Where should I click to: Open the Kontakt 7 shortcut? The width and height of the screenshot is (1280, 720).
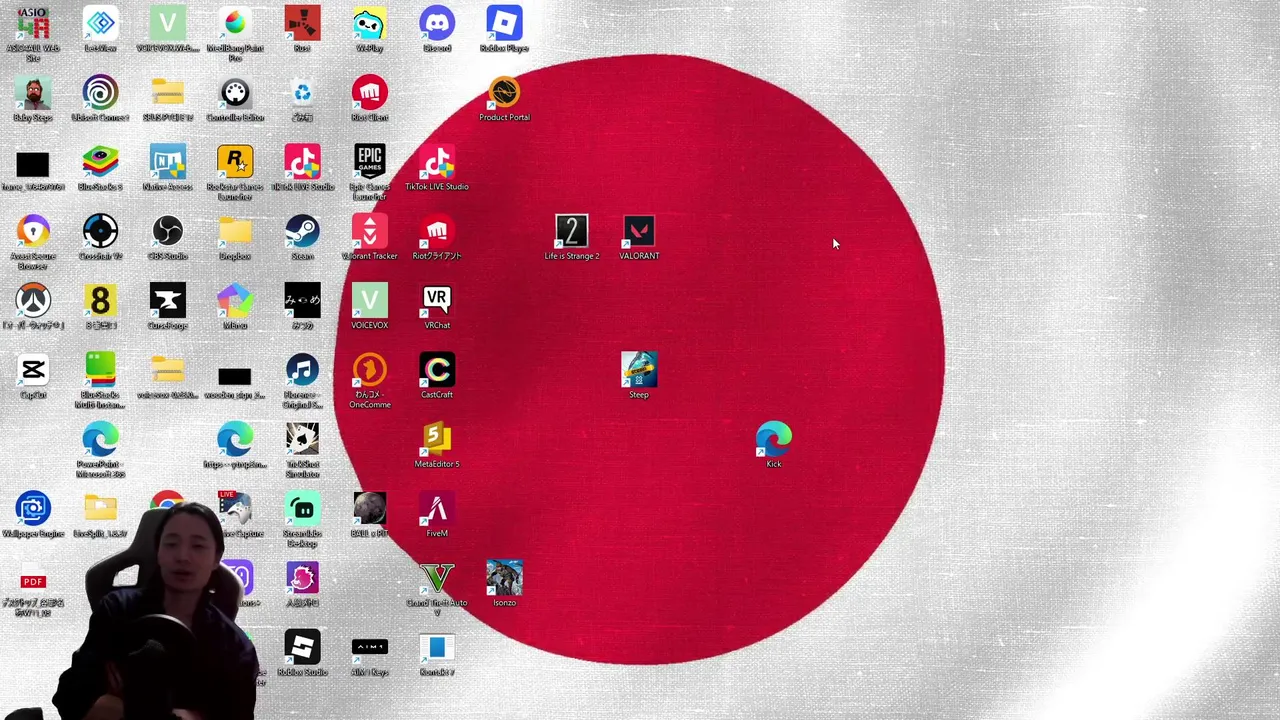437,648
